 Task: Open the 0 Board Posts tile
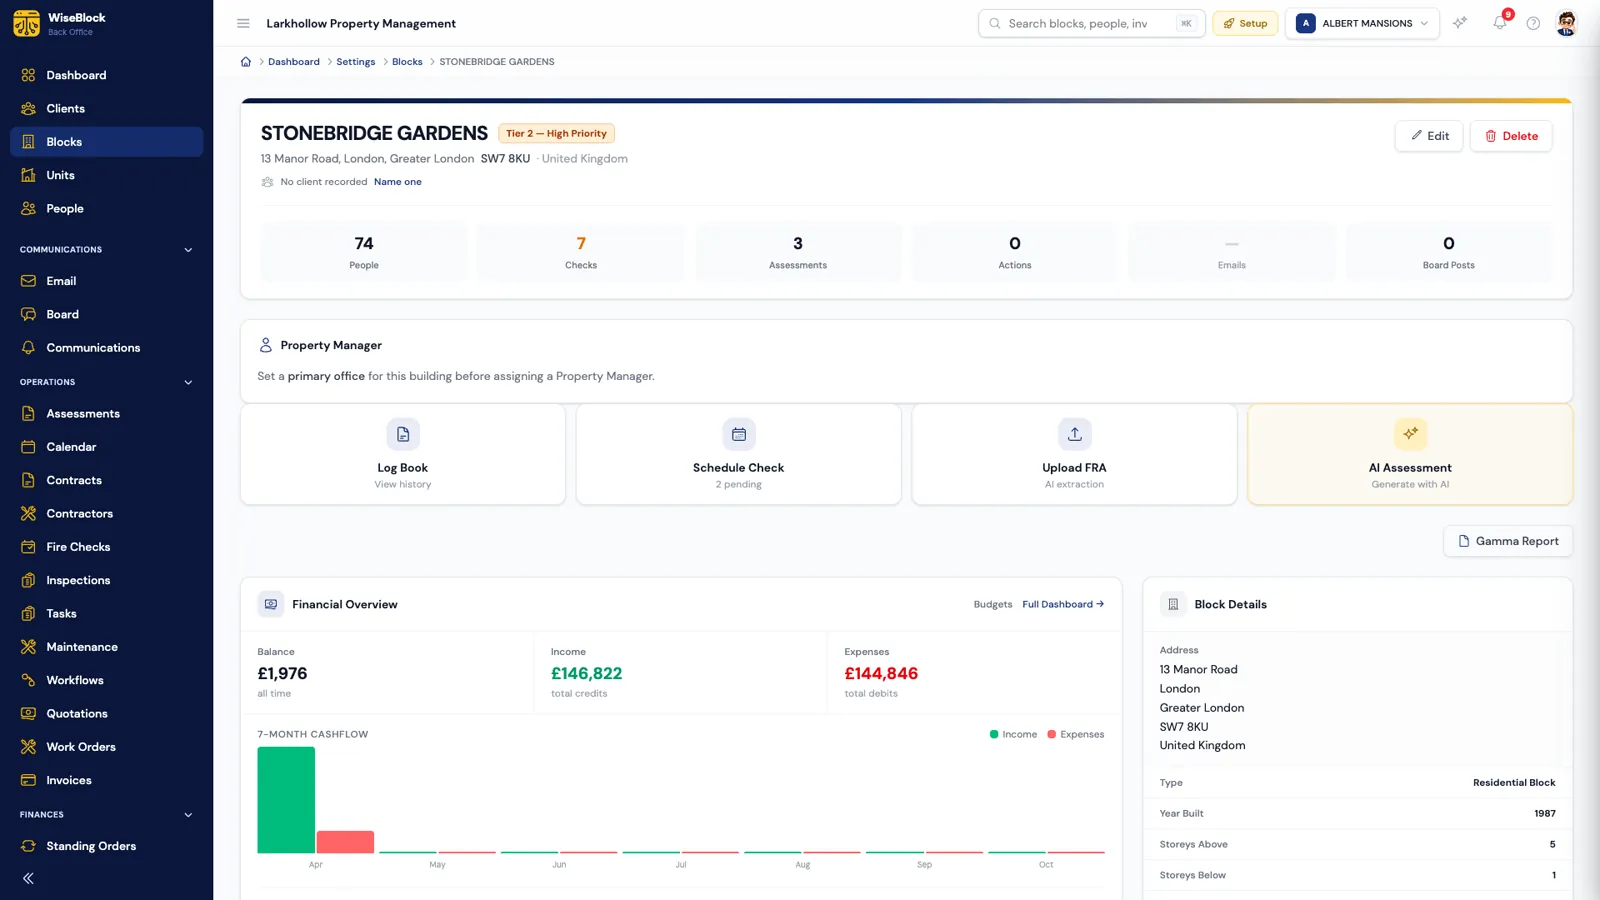(1449, 252)
